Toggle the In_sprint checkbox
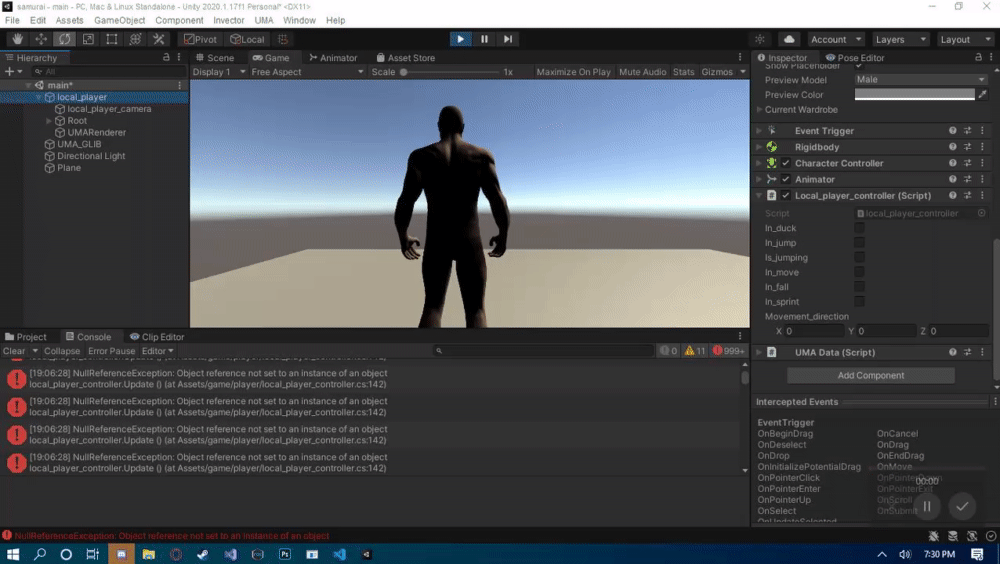The height and width of the screenshot is (564, 1000). tap(859, 302)
